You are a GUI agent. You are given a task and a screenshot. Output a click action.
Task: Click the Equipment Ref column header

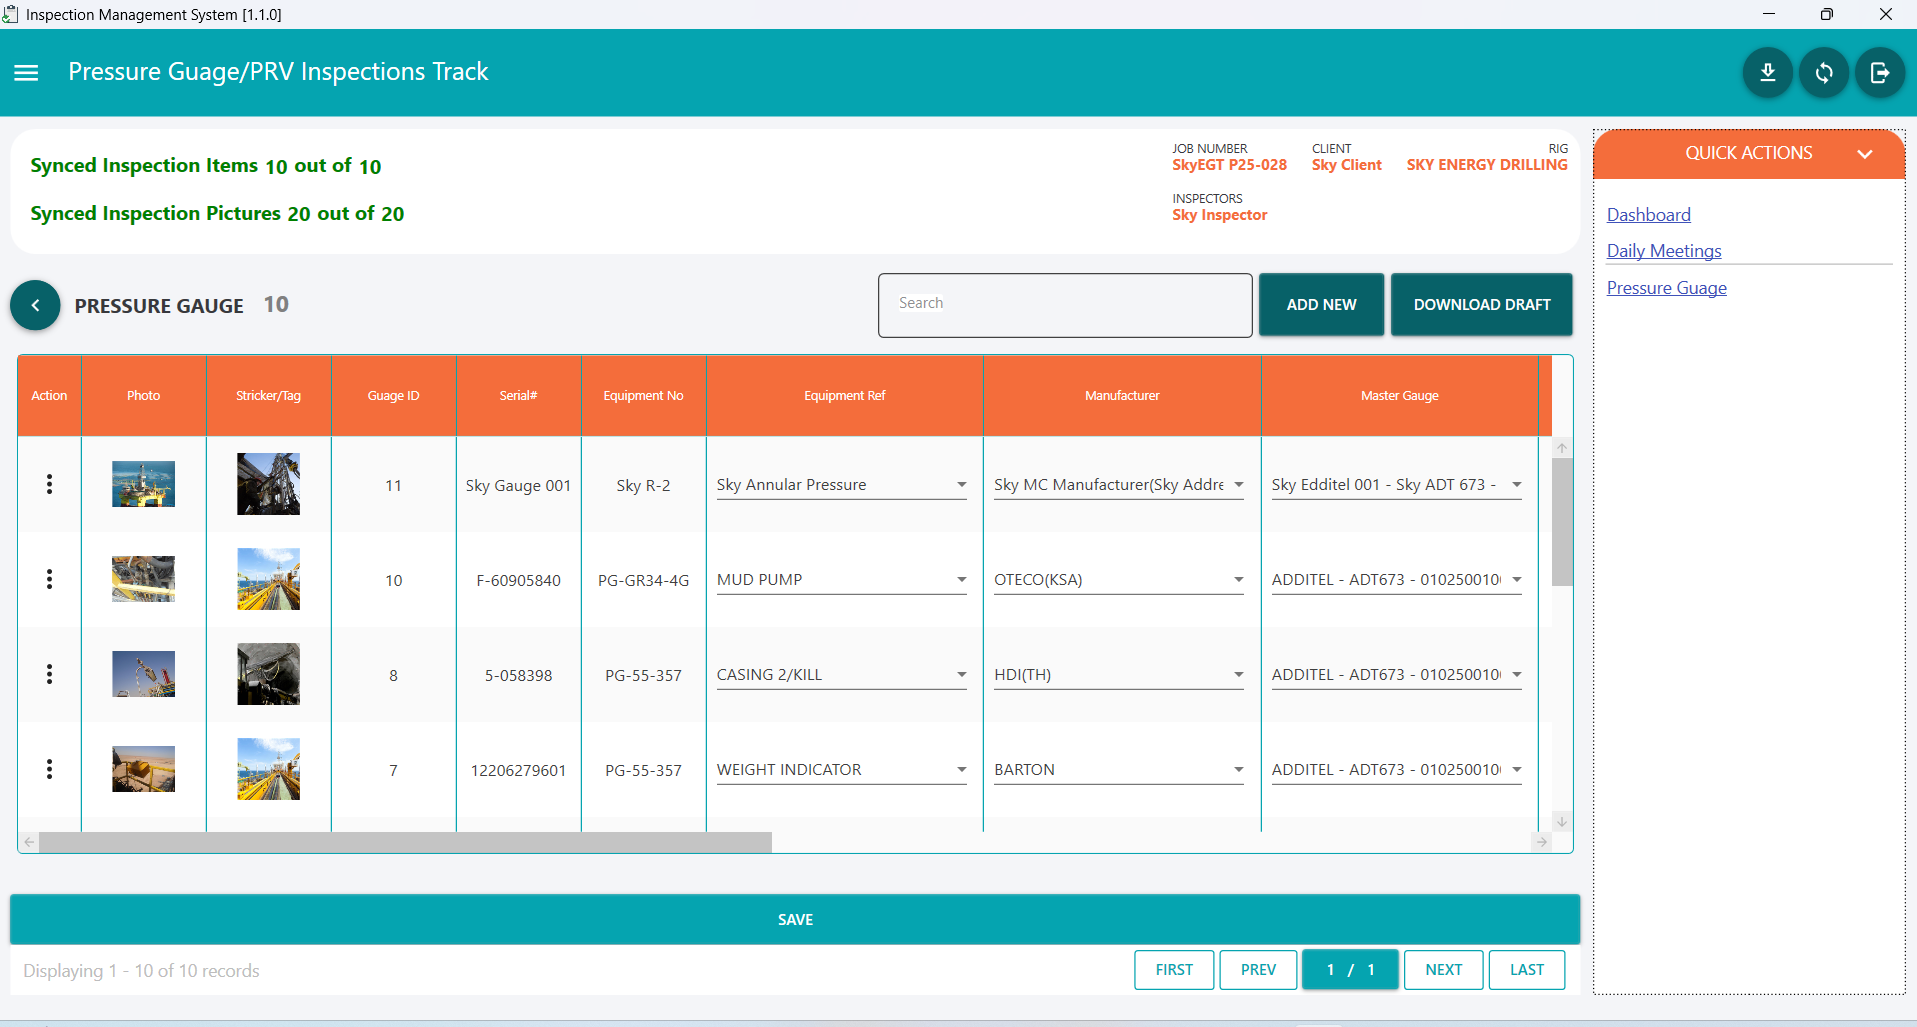click(844, 396)
